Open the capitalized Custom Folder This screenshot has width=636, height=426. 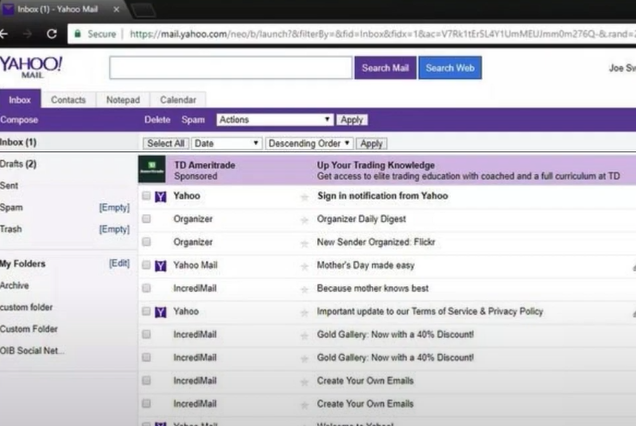[x=29, y=329]
